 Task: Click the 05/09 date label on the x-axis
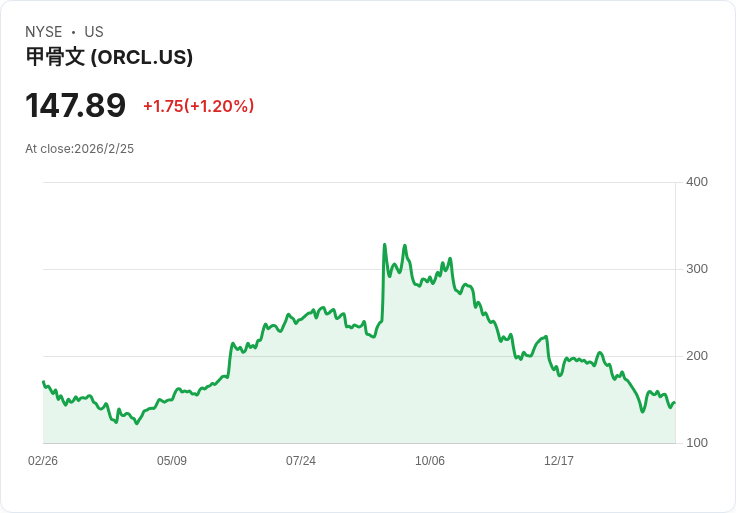172,461
